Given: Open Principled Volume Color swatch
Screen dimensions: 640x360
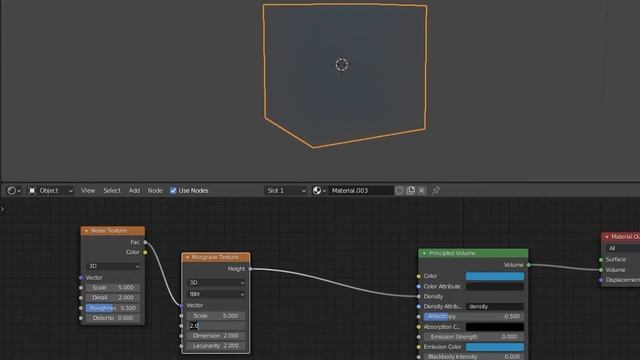Looking at the screenshot, I should [495, 276].
